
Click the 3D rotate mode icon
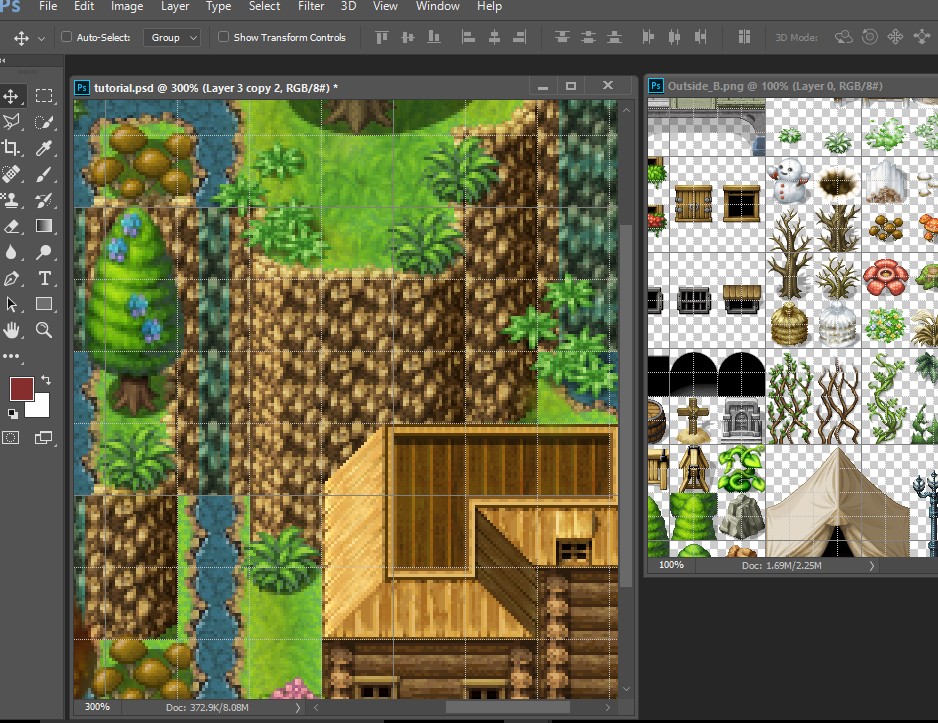click(x=843, y=37)
